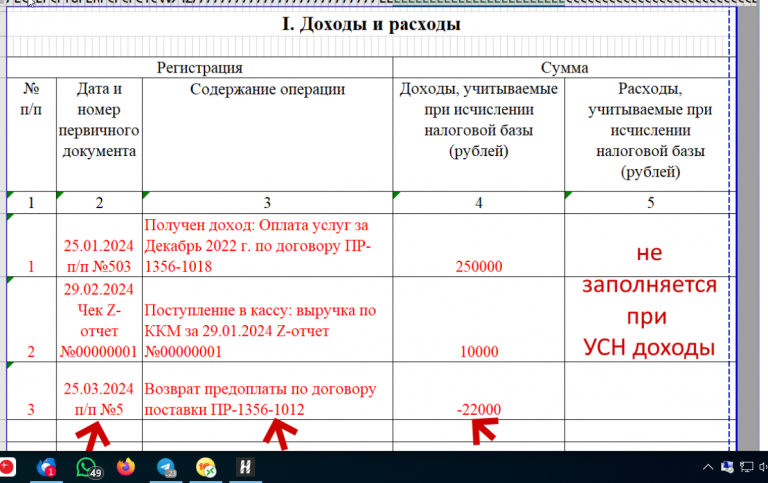Select 'Расходы, учитываемые при исчислении' header cell
This screenshot has width=768, height=483.
tap(650, 134)
